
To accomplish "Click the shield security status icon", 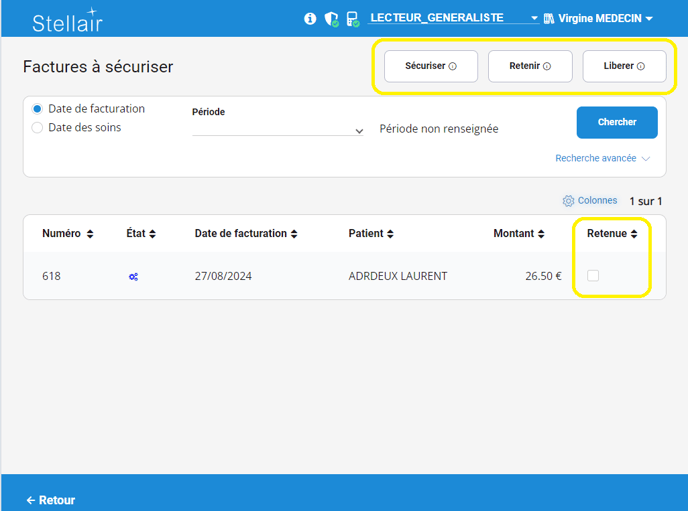I will (x=331, y=19).
